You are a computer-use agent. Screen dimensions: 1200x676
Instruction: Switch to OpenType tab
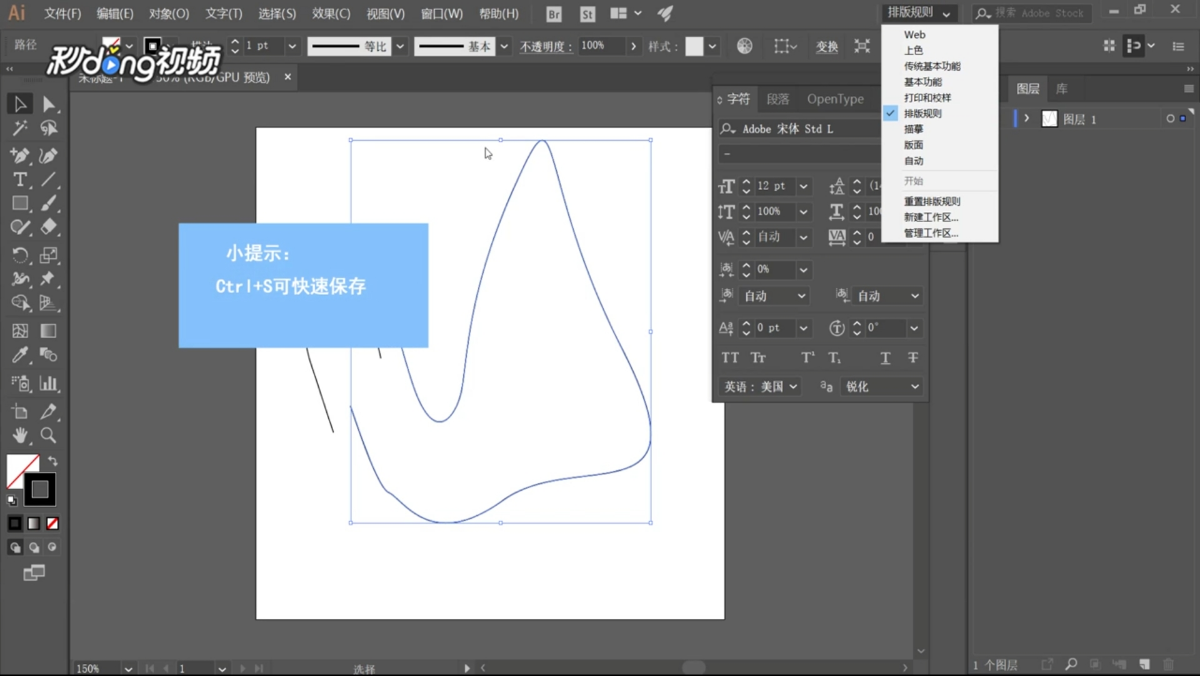point(835,99)
